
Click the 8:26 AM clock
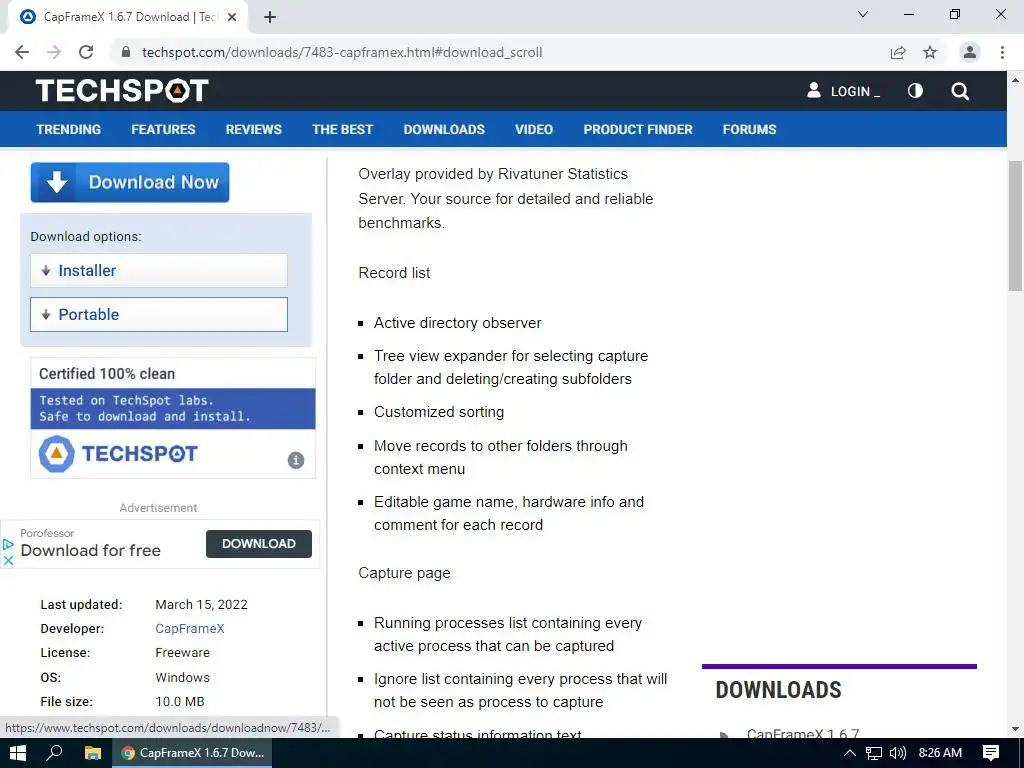pos(940,753)
